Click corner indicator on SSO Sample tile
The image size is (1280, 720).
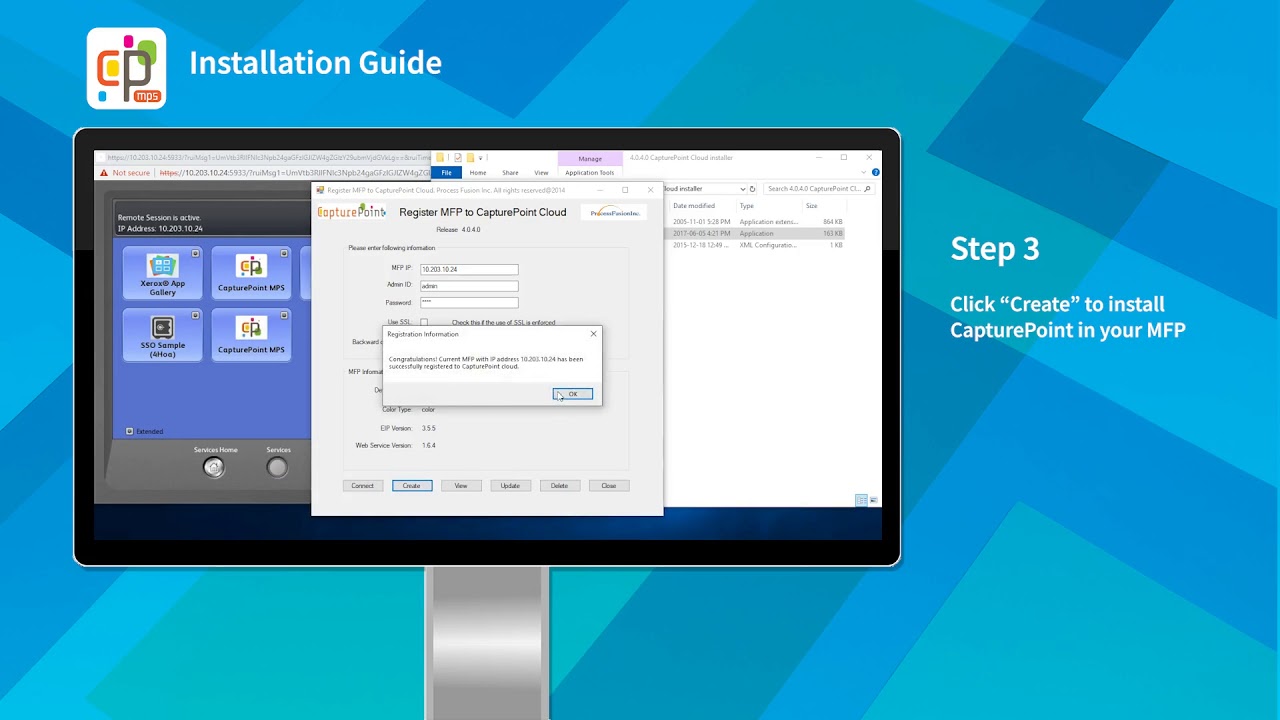pyautogui.click(x=195, y=316)
